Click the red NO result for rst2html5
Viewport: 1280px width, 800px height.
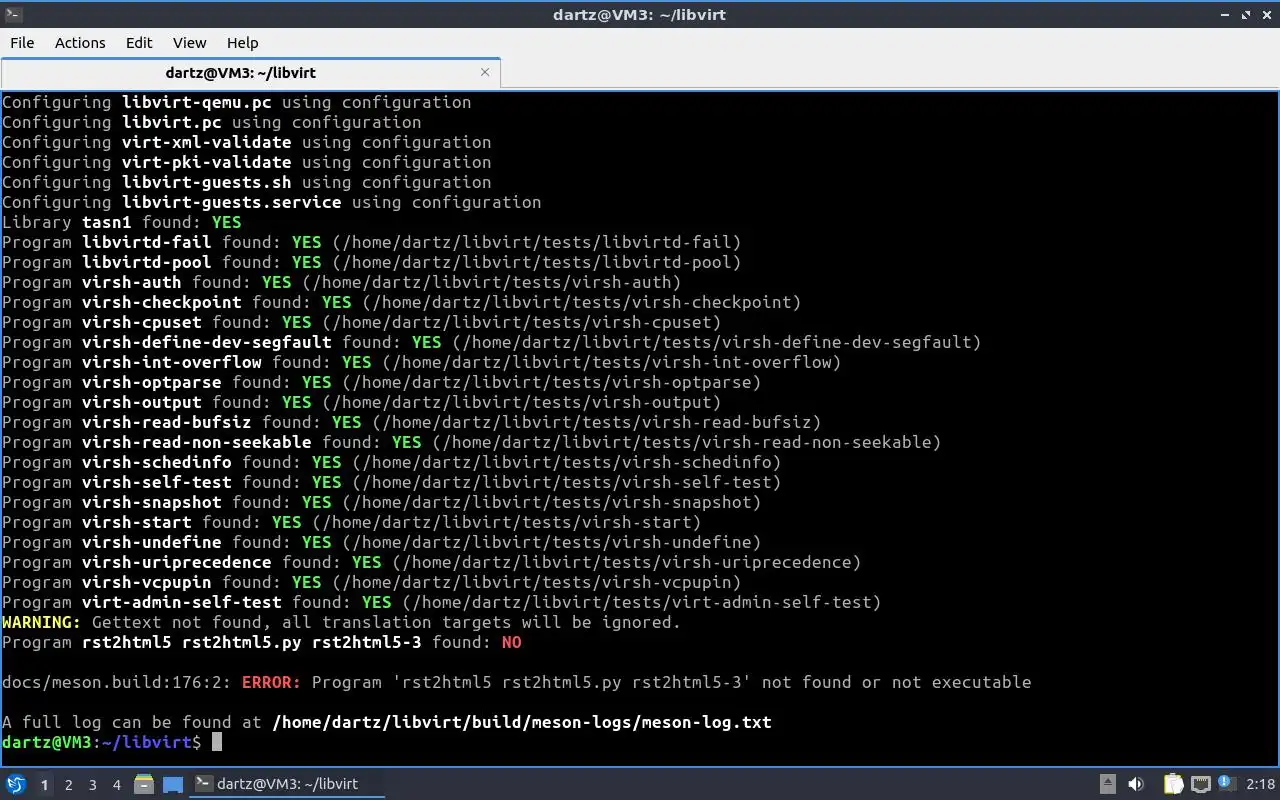coord(511,642)
